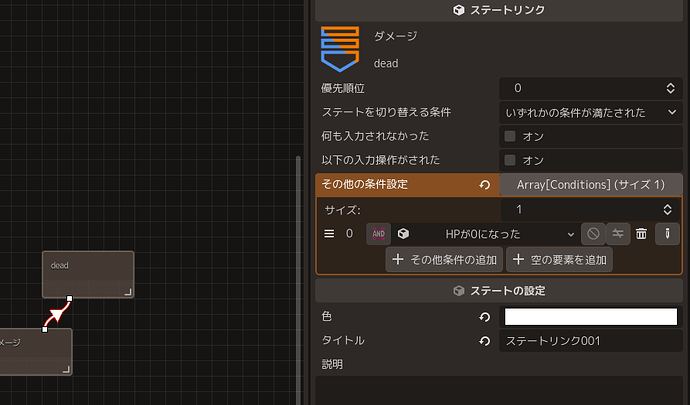Delete condition 0 with the trash icon
The width and height of the screenshot is (690, 405).
[641, 234]
